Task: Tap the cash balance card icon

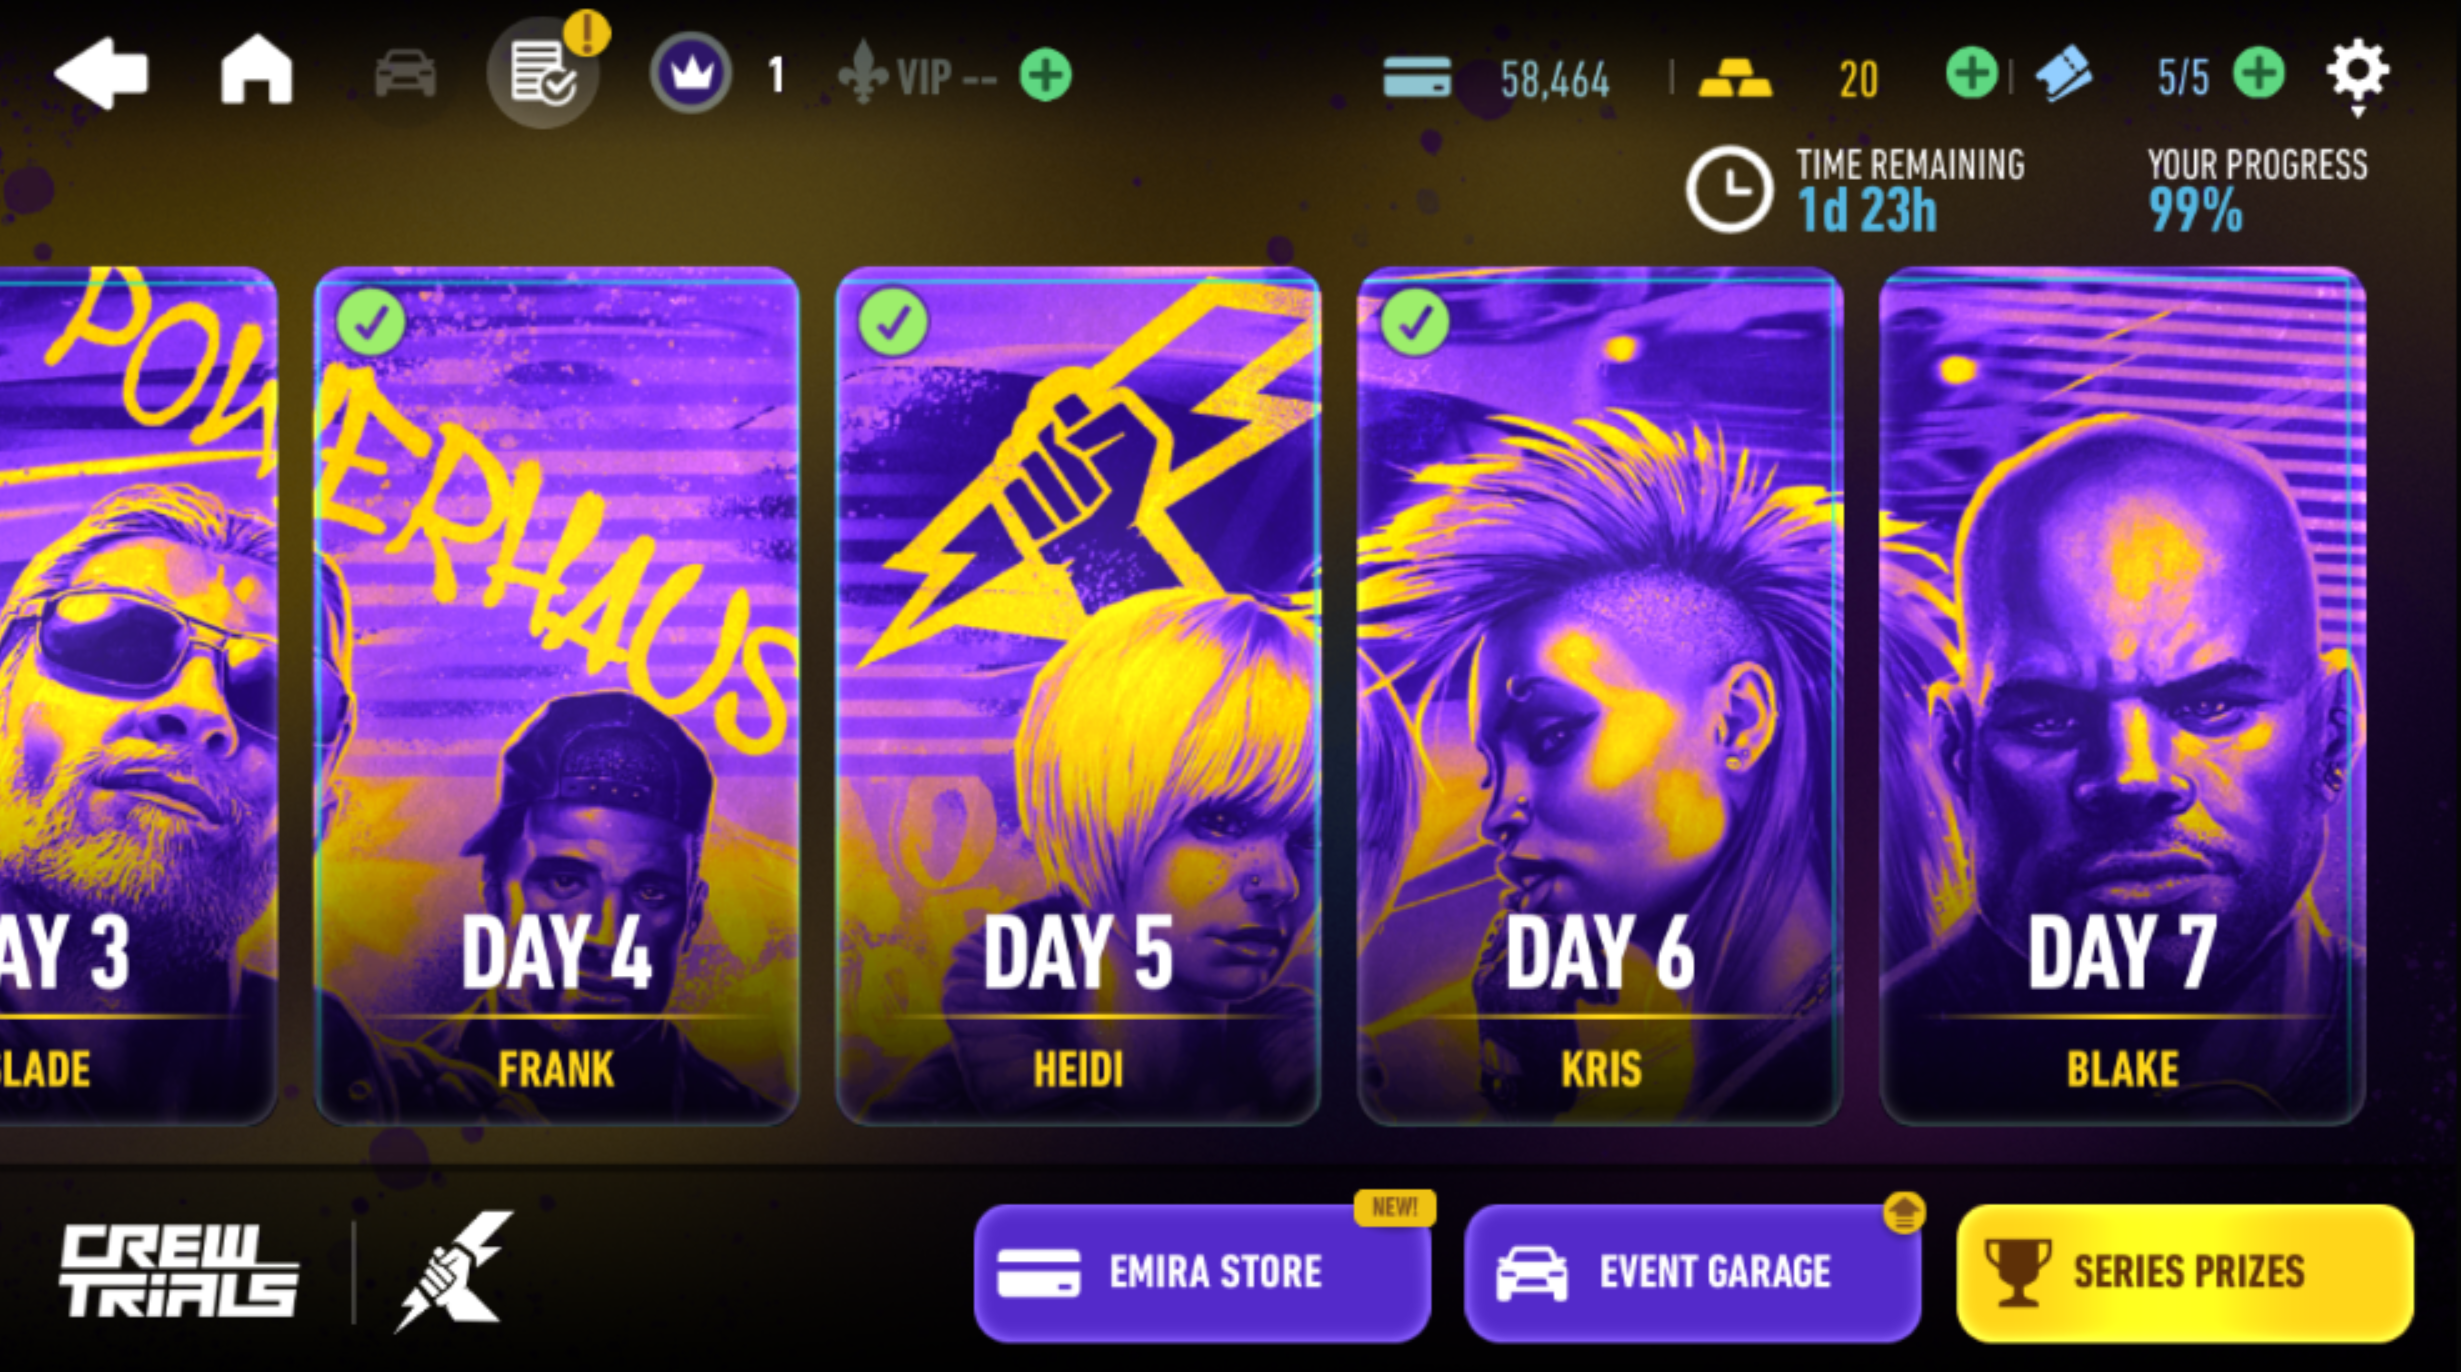Action: point(1417,77)
